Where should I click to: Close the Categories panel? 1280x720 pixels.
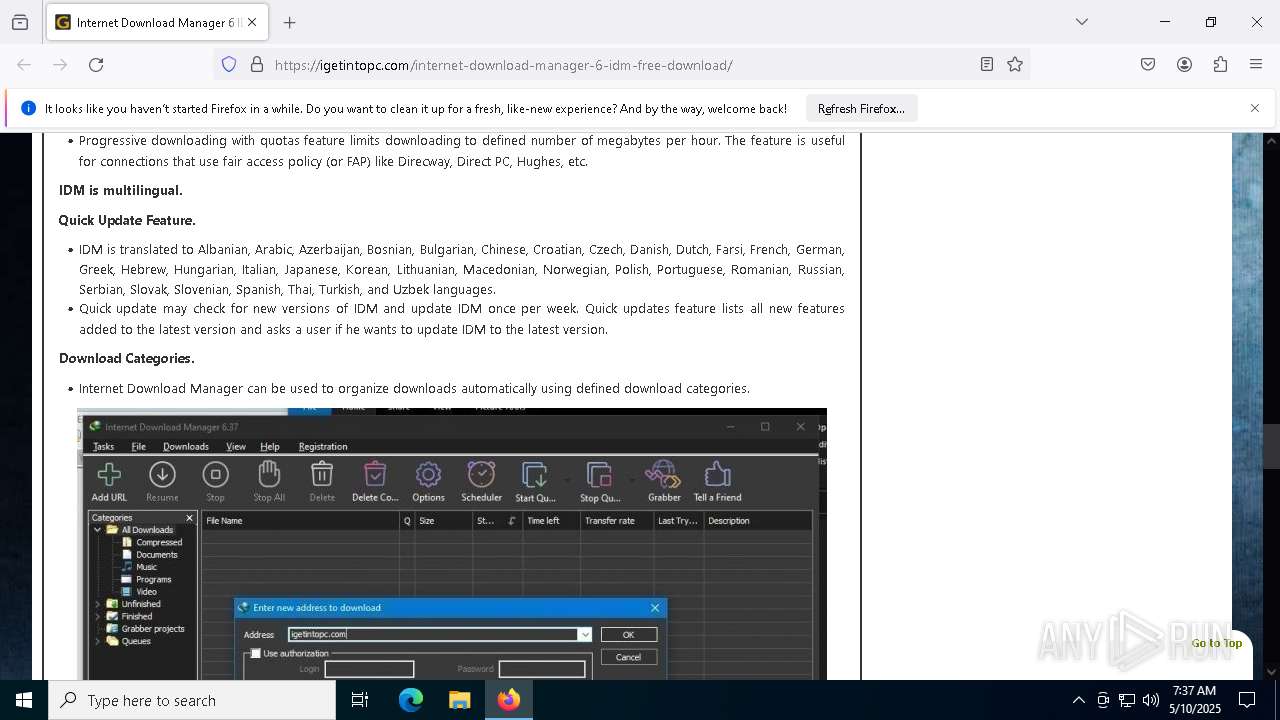pyautogui.click(x=190, y=518)
